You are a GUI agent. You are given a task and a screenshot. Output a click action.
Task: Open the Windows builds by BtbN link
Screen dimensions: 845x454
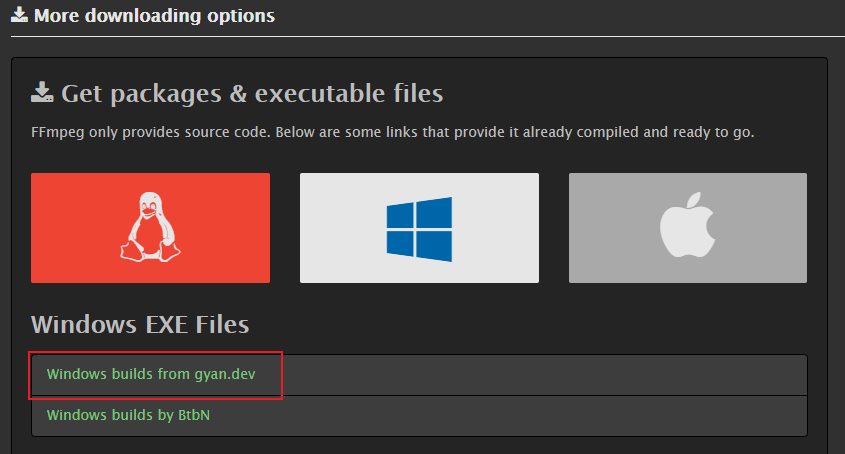point(128,414)
